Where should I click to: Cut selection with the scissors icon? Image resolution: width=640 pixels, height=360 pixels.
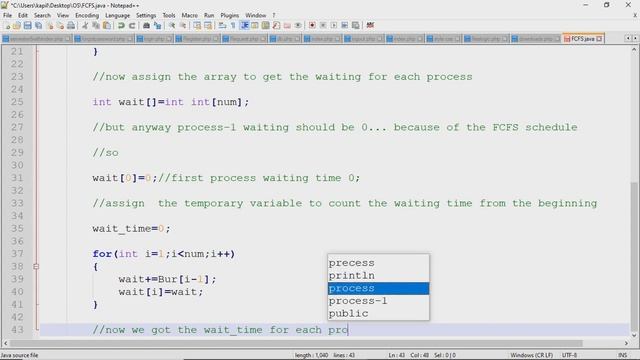(85, 25)
